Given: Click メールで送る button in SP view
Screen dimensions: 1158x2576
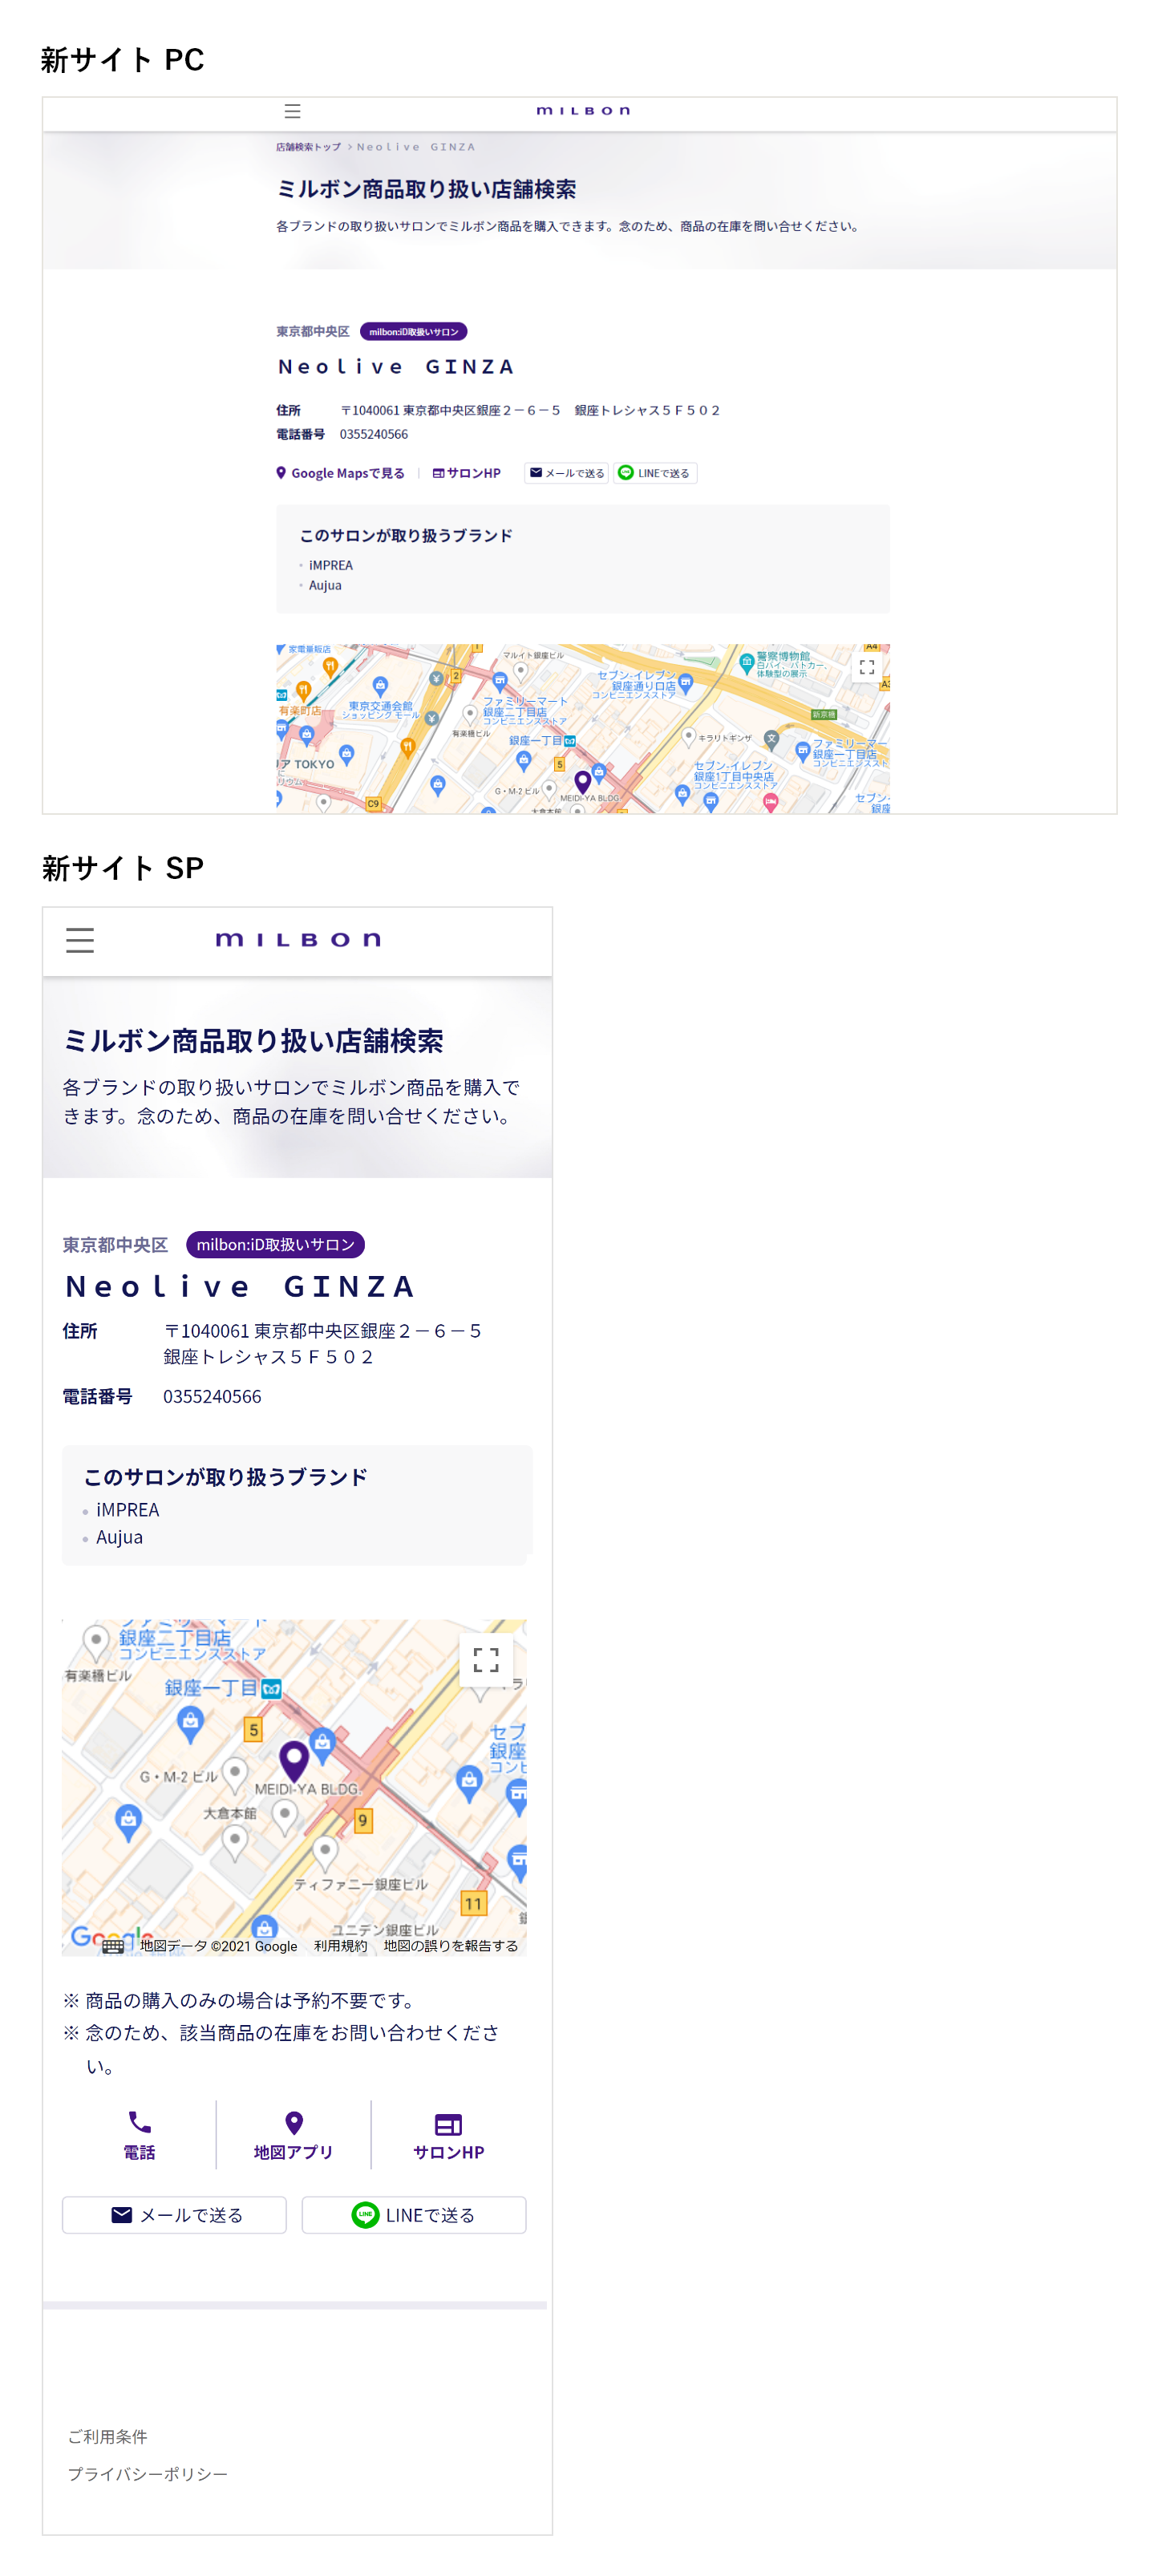Looking at the screenshot, I should click(174, 2215).
